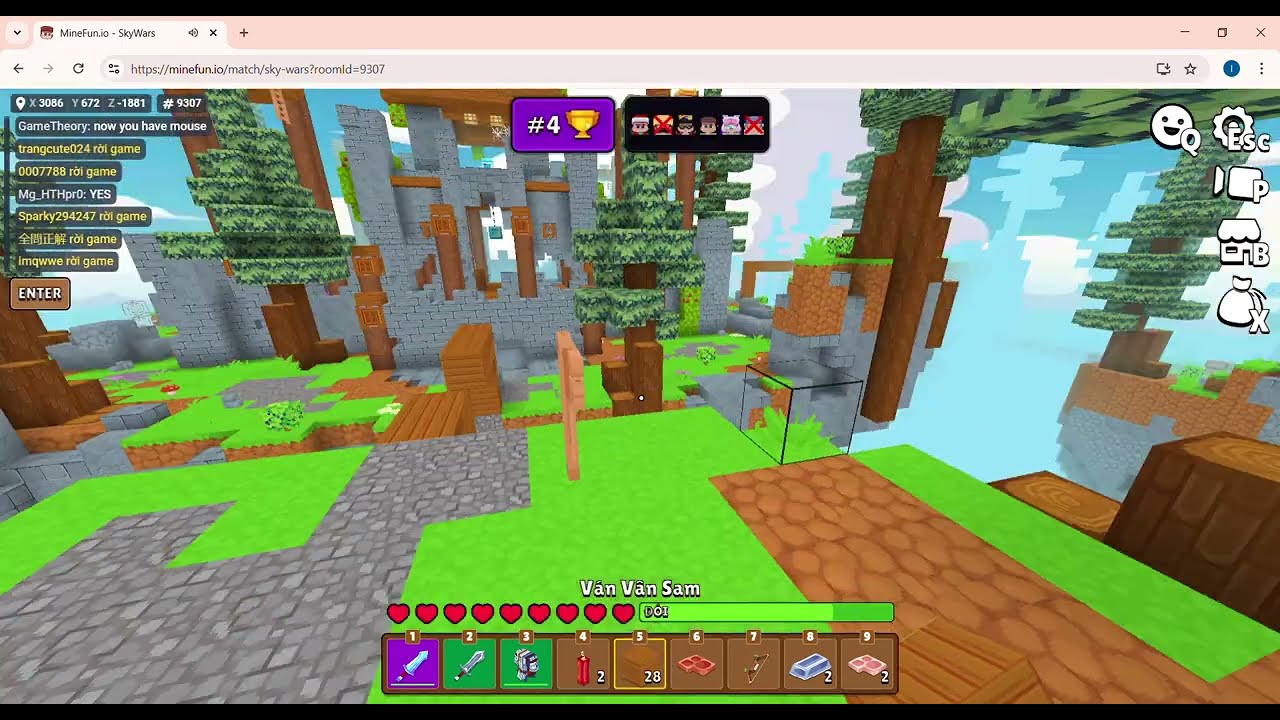Click the Ván Vân Sam block name label
The width and height of the screenshot is (1280, 720).
pyautogui.click(x=640, y=589)
